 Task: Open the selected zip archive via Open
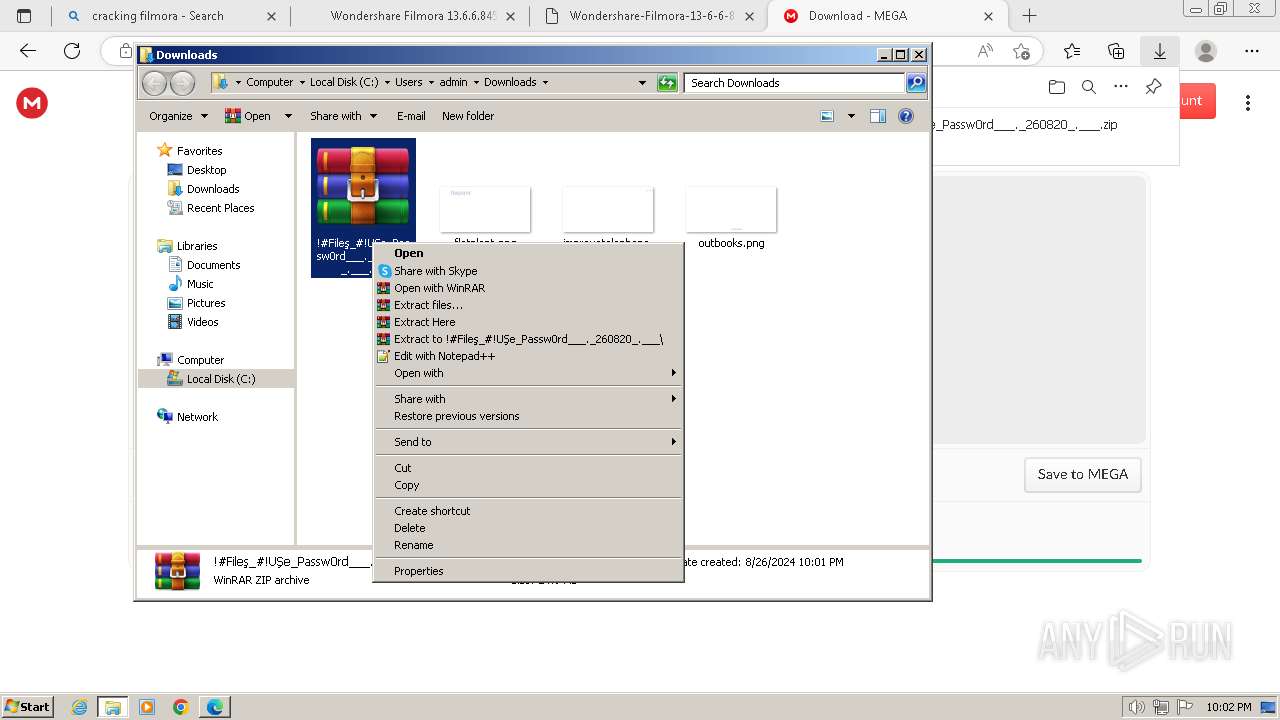pyautogui.click(x=408, y=253)
